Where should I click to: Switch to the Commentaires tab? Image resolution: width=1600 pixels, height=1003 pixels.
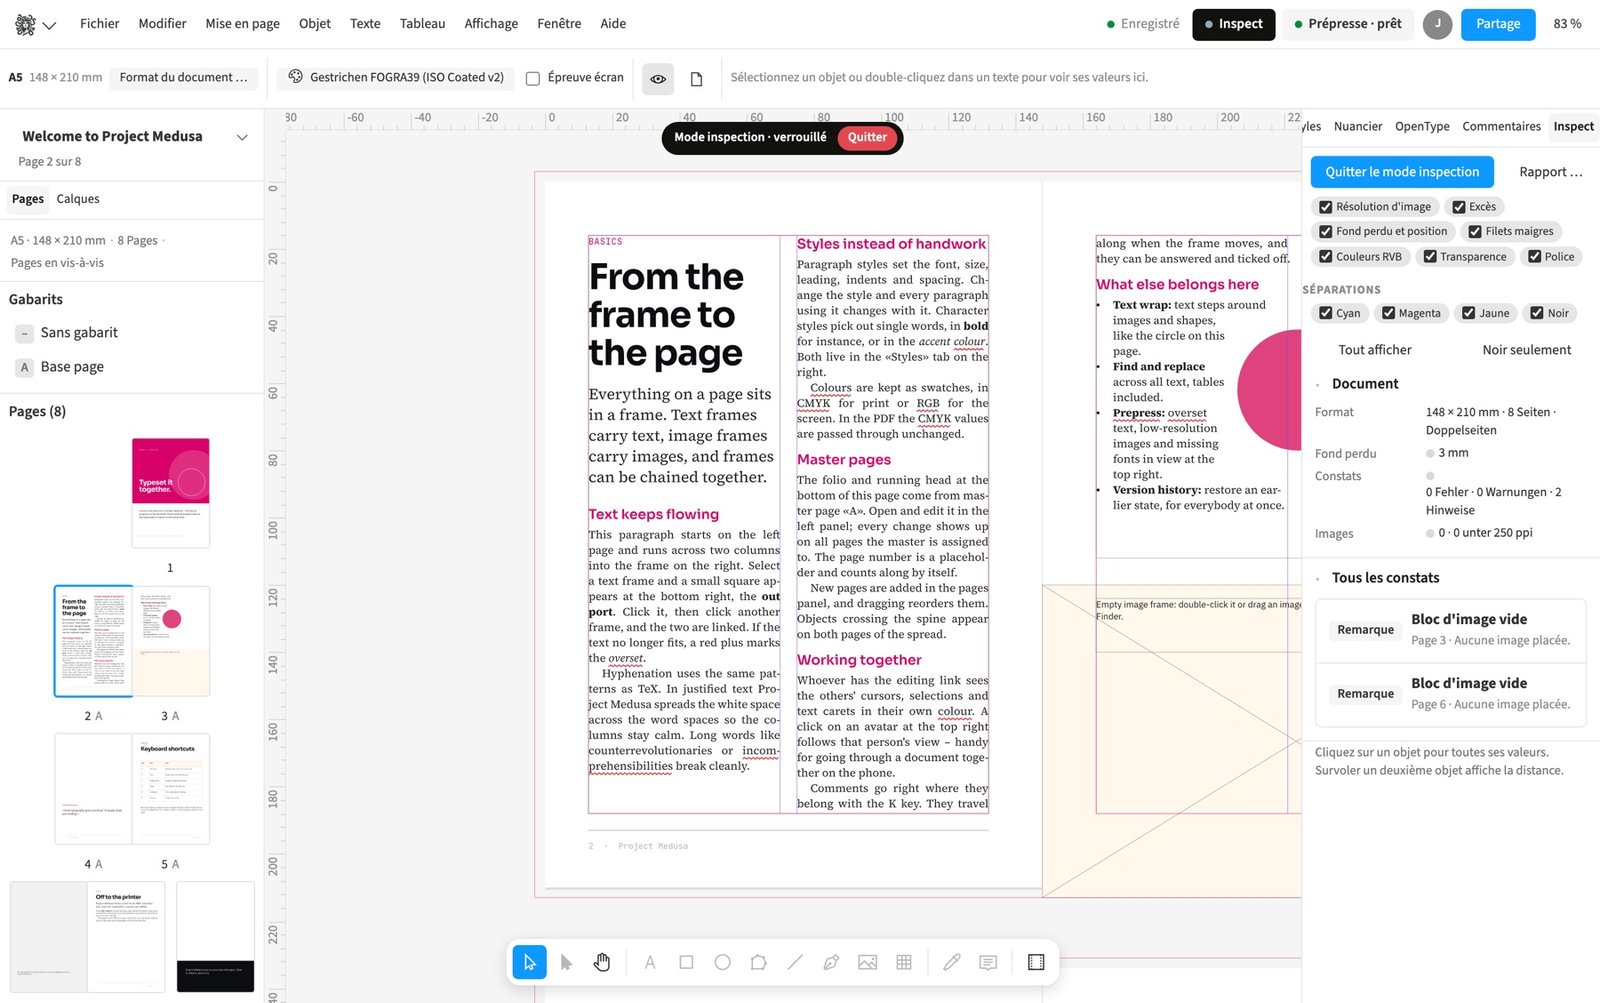point(1501,126)
